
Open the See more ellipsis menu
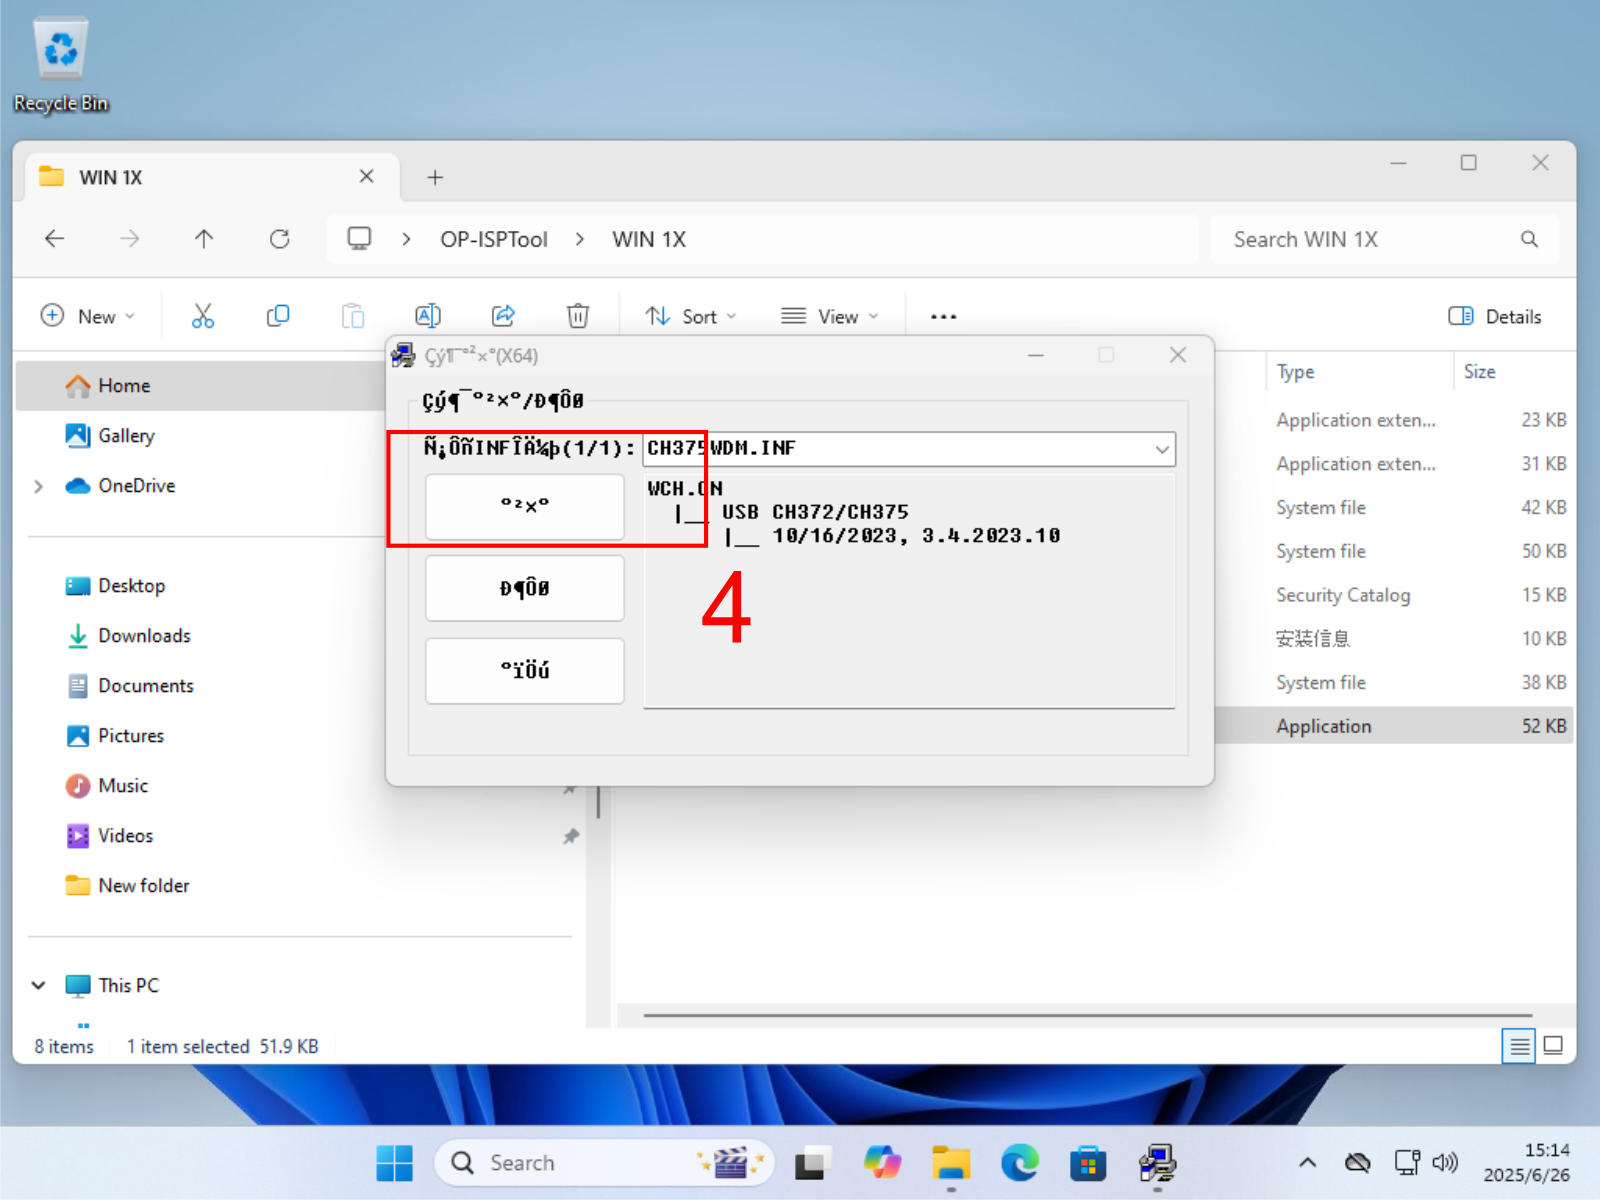943,316
